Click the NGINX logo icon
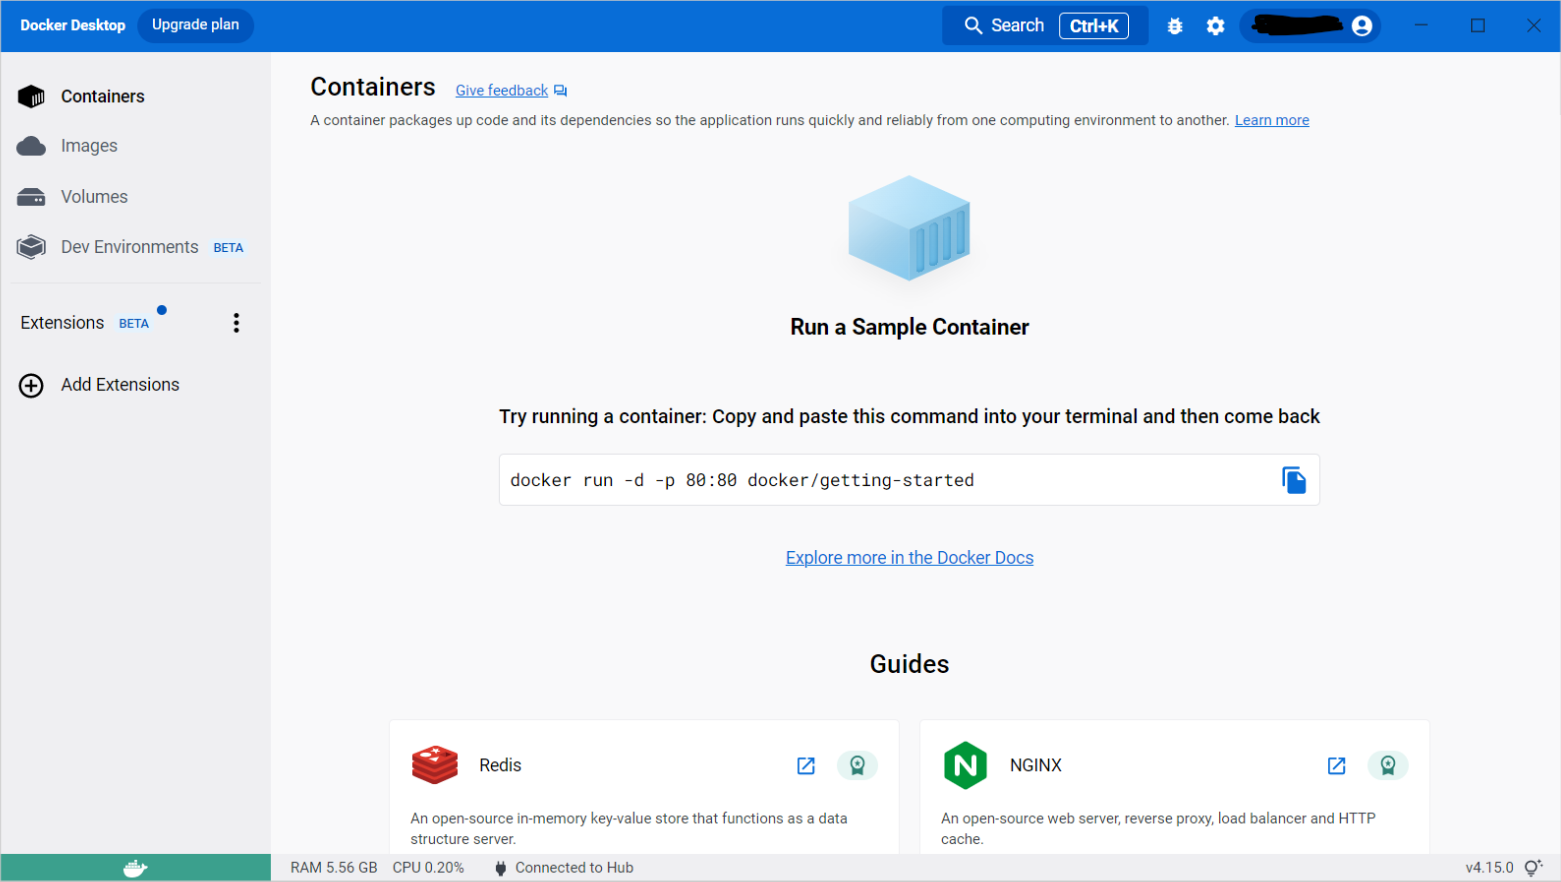 click(x=965, y=765)
